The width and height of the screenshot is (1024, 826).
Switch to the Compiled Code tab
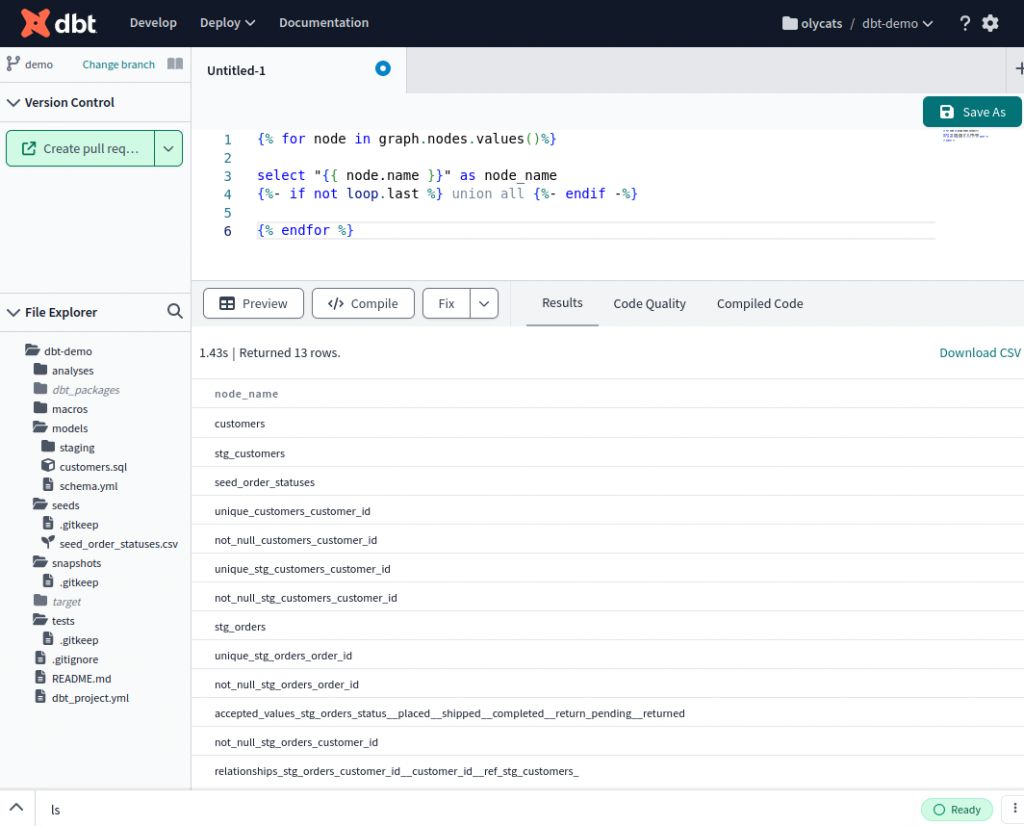point(760,304)
